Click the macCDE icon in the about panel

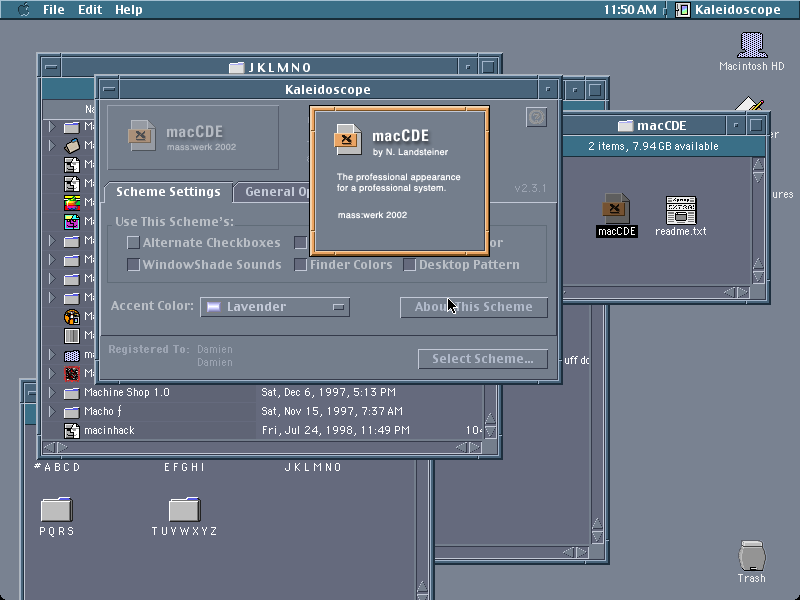tap(347, 139)
